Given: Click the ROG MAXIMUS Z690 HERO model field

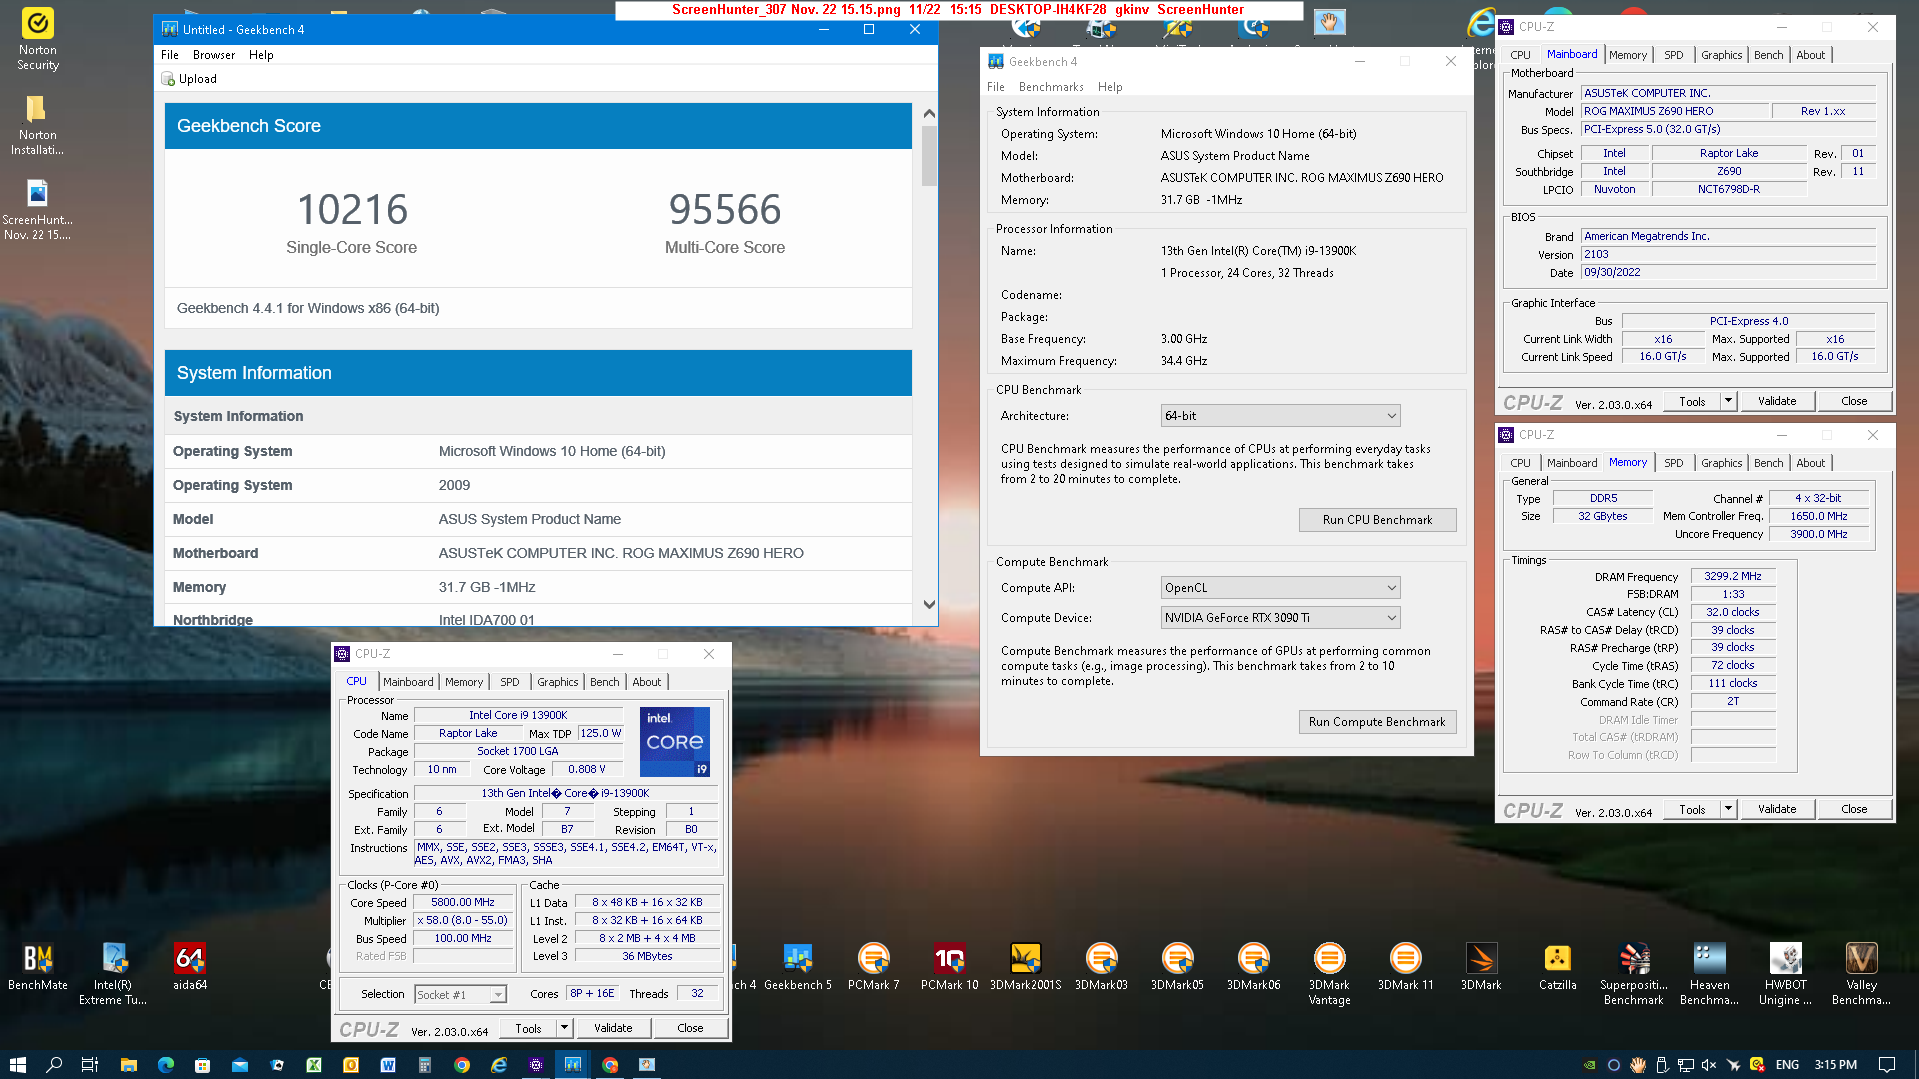Looking at the screenshot, I should (1675, 111).
